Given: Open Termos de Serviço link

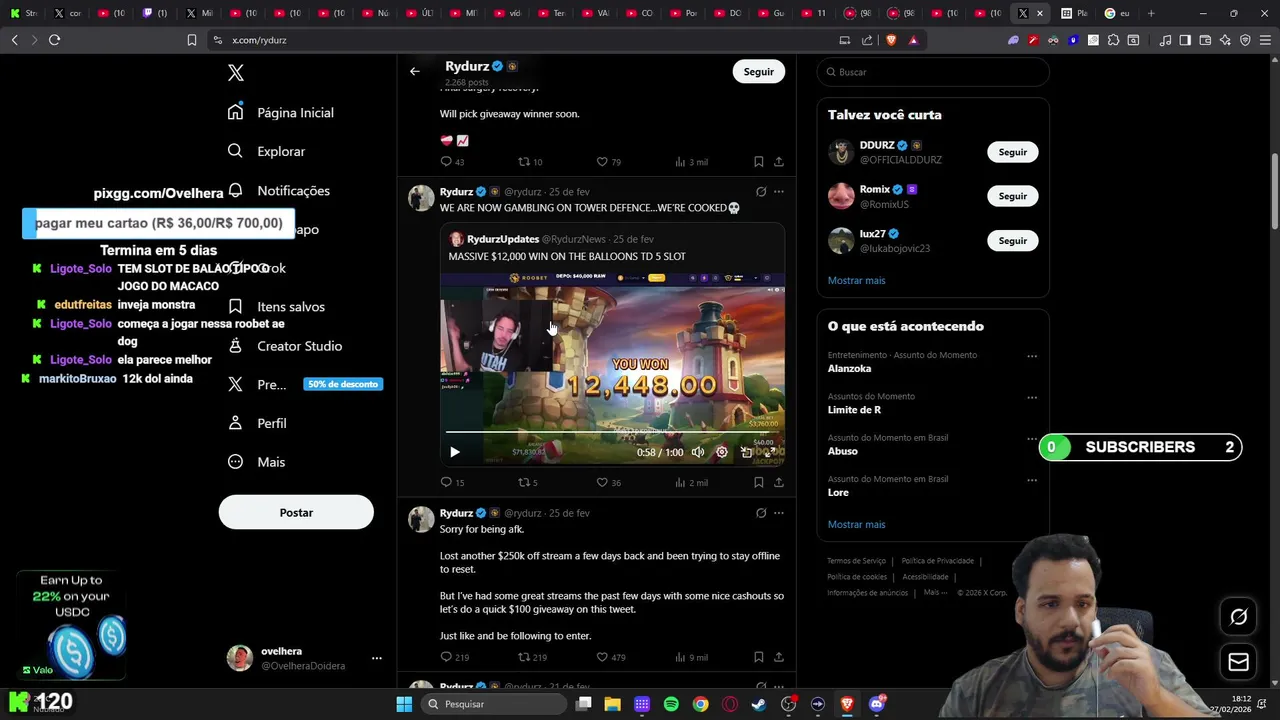Looking at the screenshot, I should click(x=856, y=561).
